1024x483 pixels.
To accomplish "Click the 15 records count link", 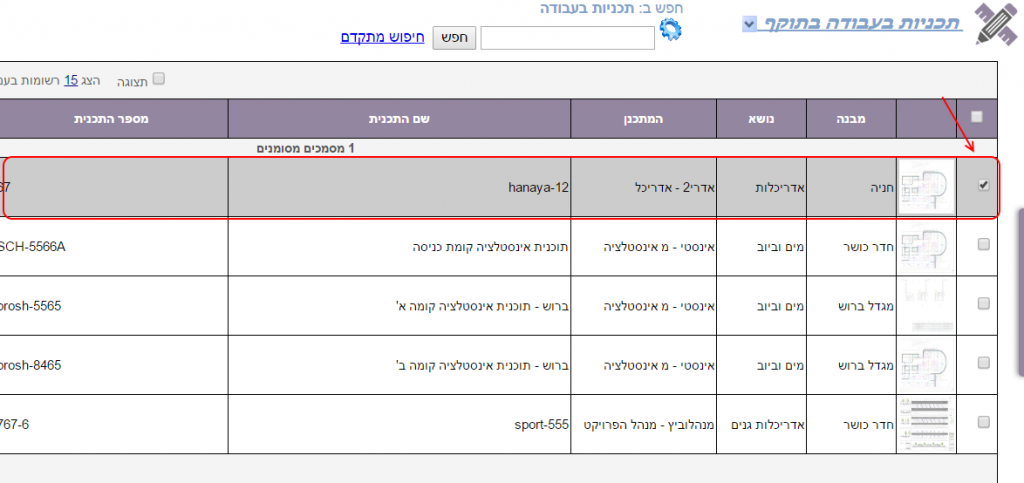I will click(71, 80).
